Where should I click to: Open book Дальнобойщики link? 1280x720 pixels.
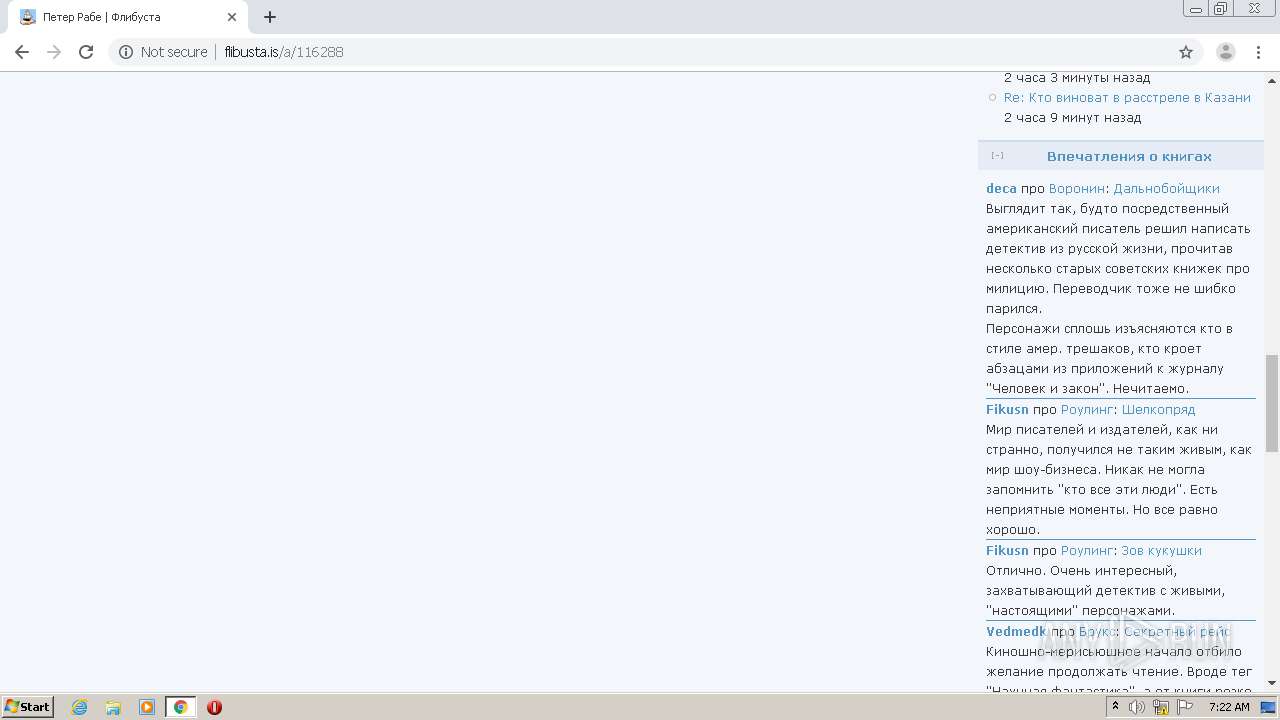pos(1166,188)
